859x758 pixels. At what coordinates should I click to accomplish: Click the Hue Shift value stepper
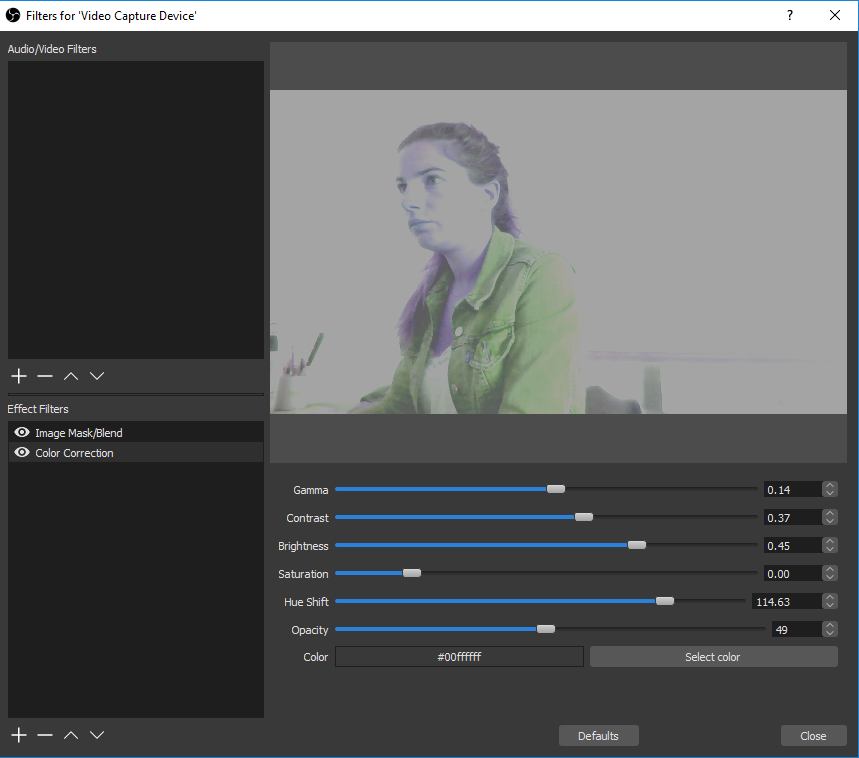(829, 601)
